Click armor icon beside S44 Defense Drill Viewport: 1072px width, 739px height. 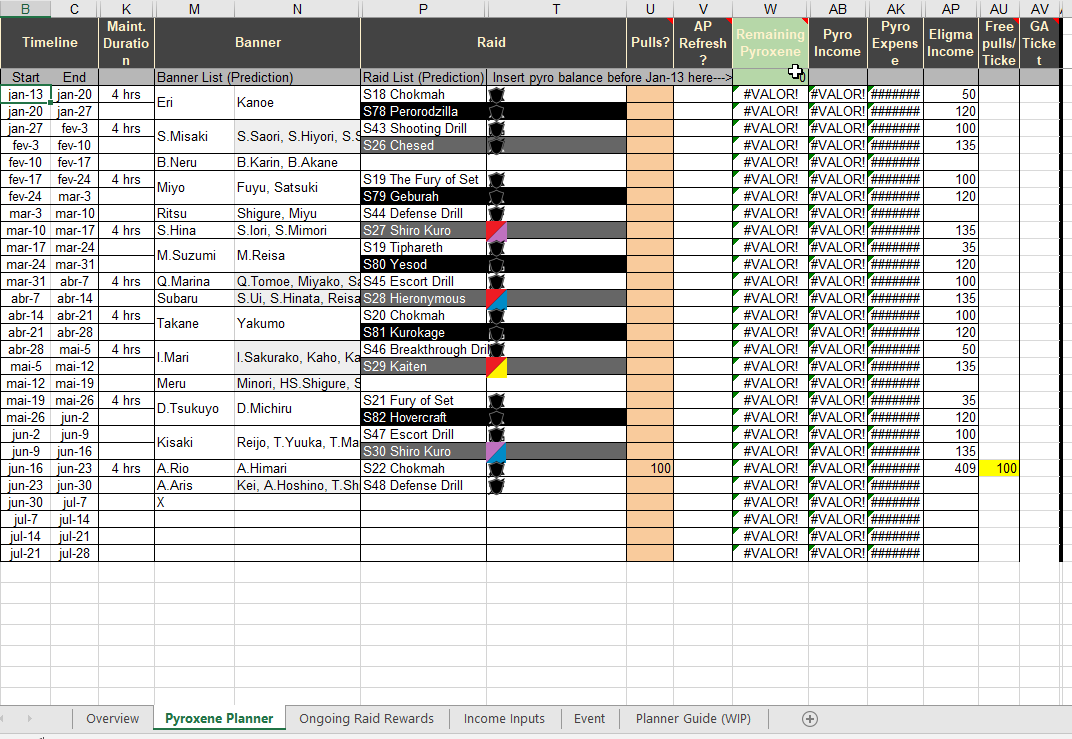point(496,213)
